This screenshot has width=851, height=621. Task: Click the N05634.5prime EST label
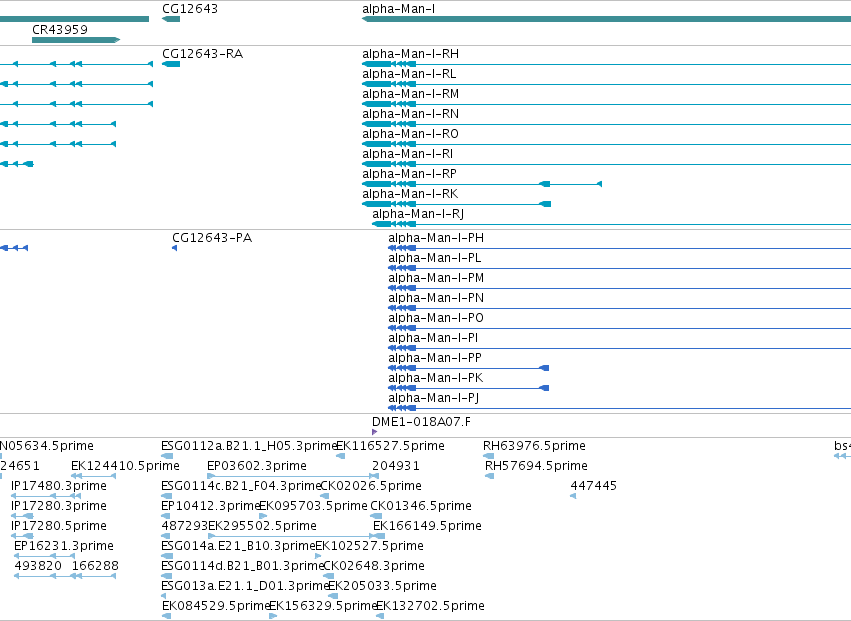[46, 446]
